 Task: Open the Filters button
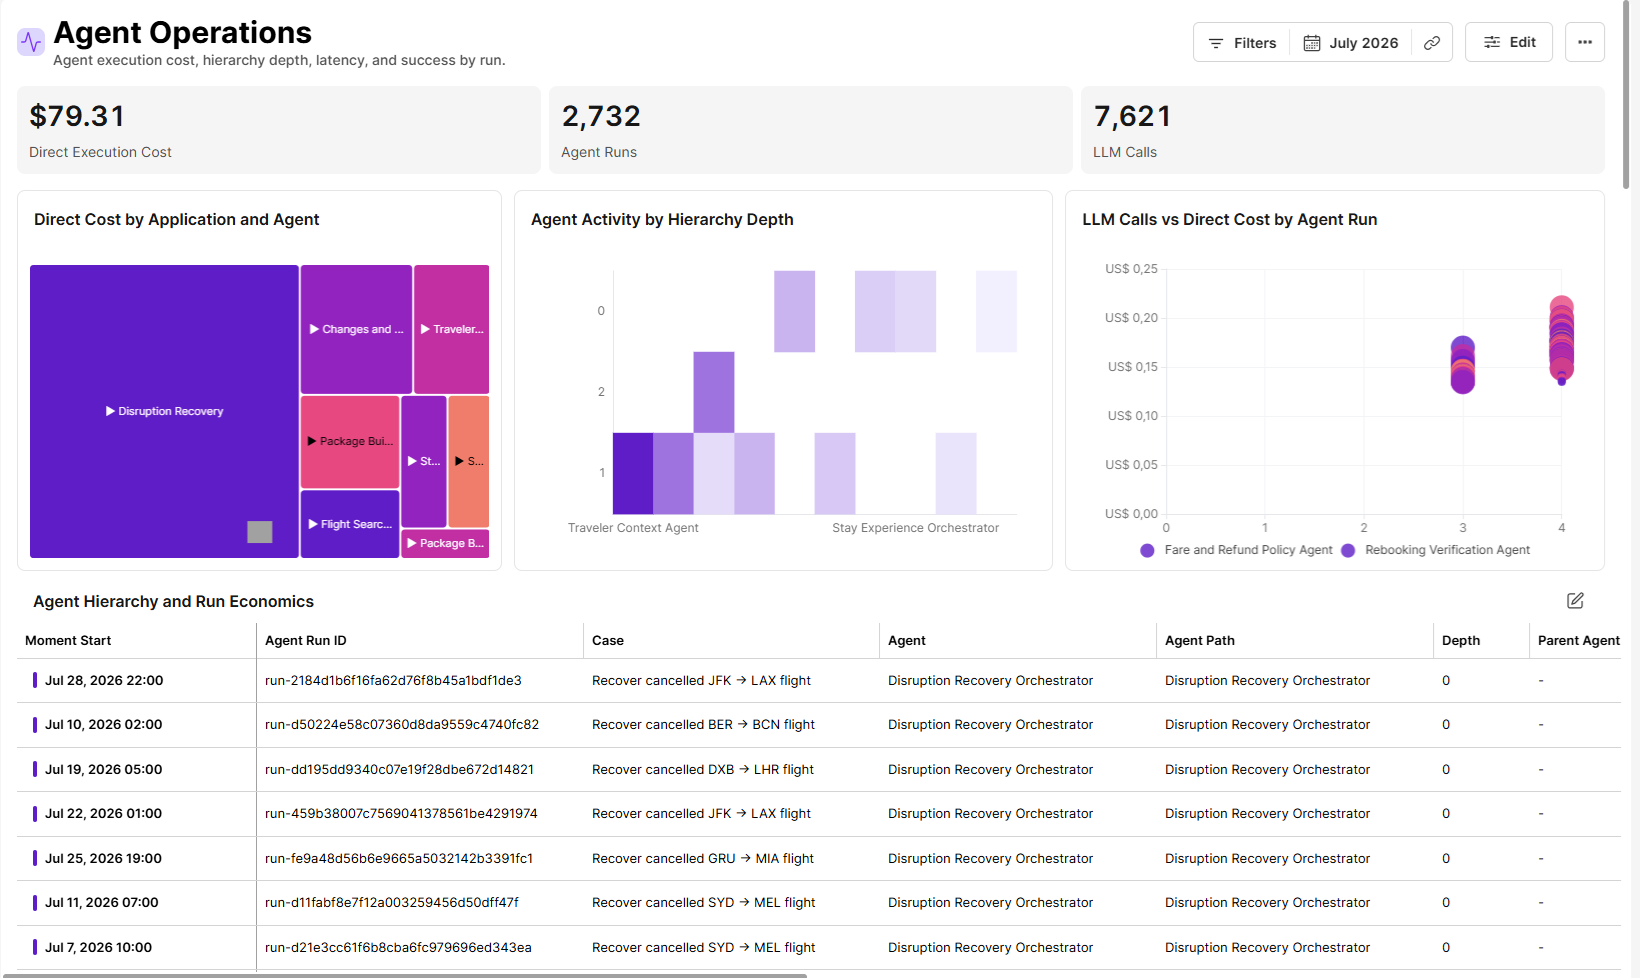tap(1242, 43)
